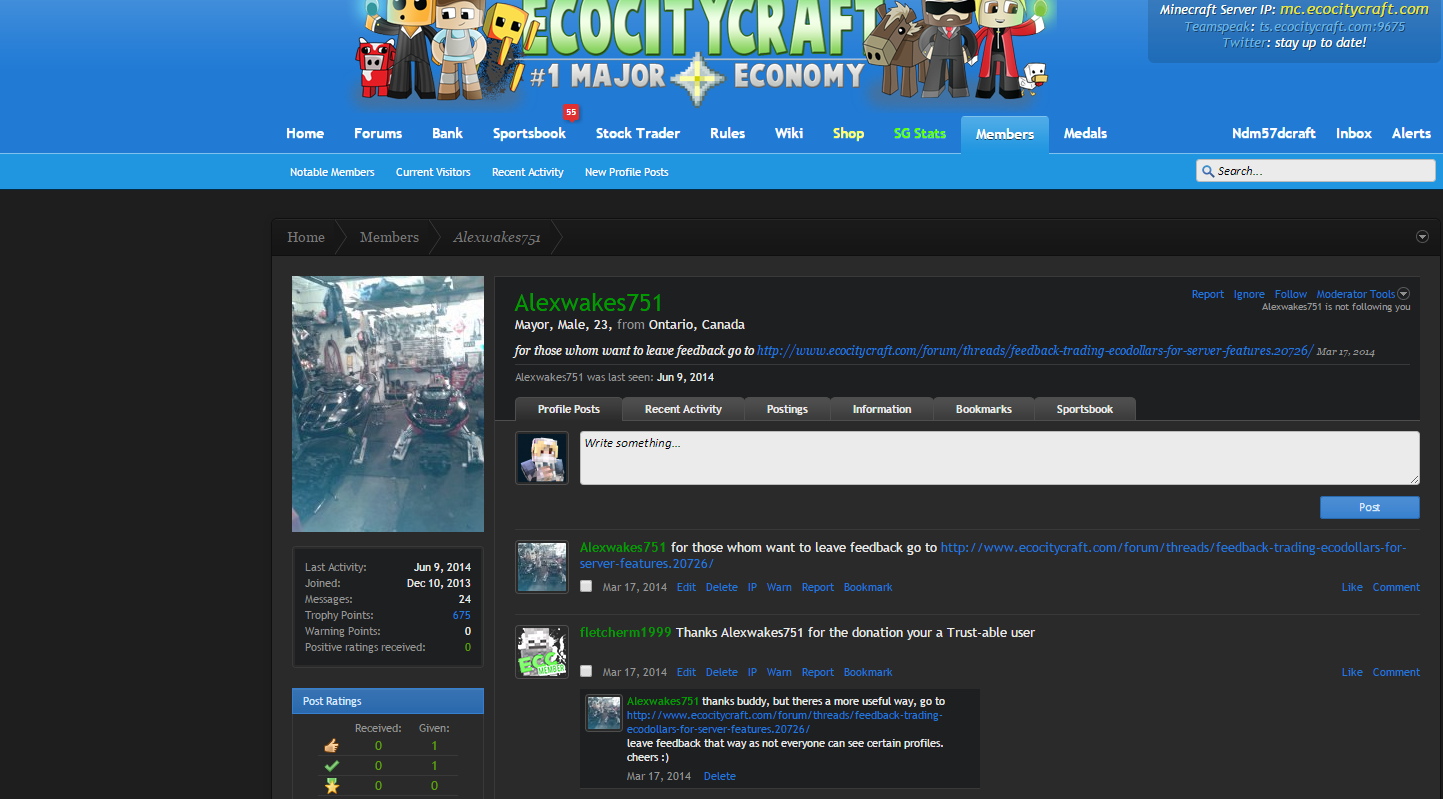This screenshot has height=799, width=1443.
Task: Open the Notable Members sub-navigation link
Action: (332, 172)
